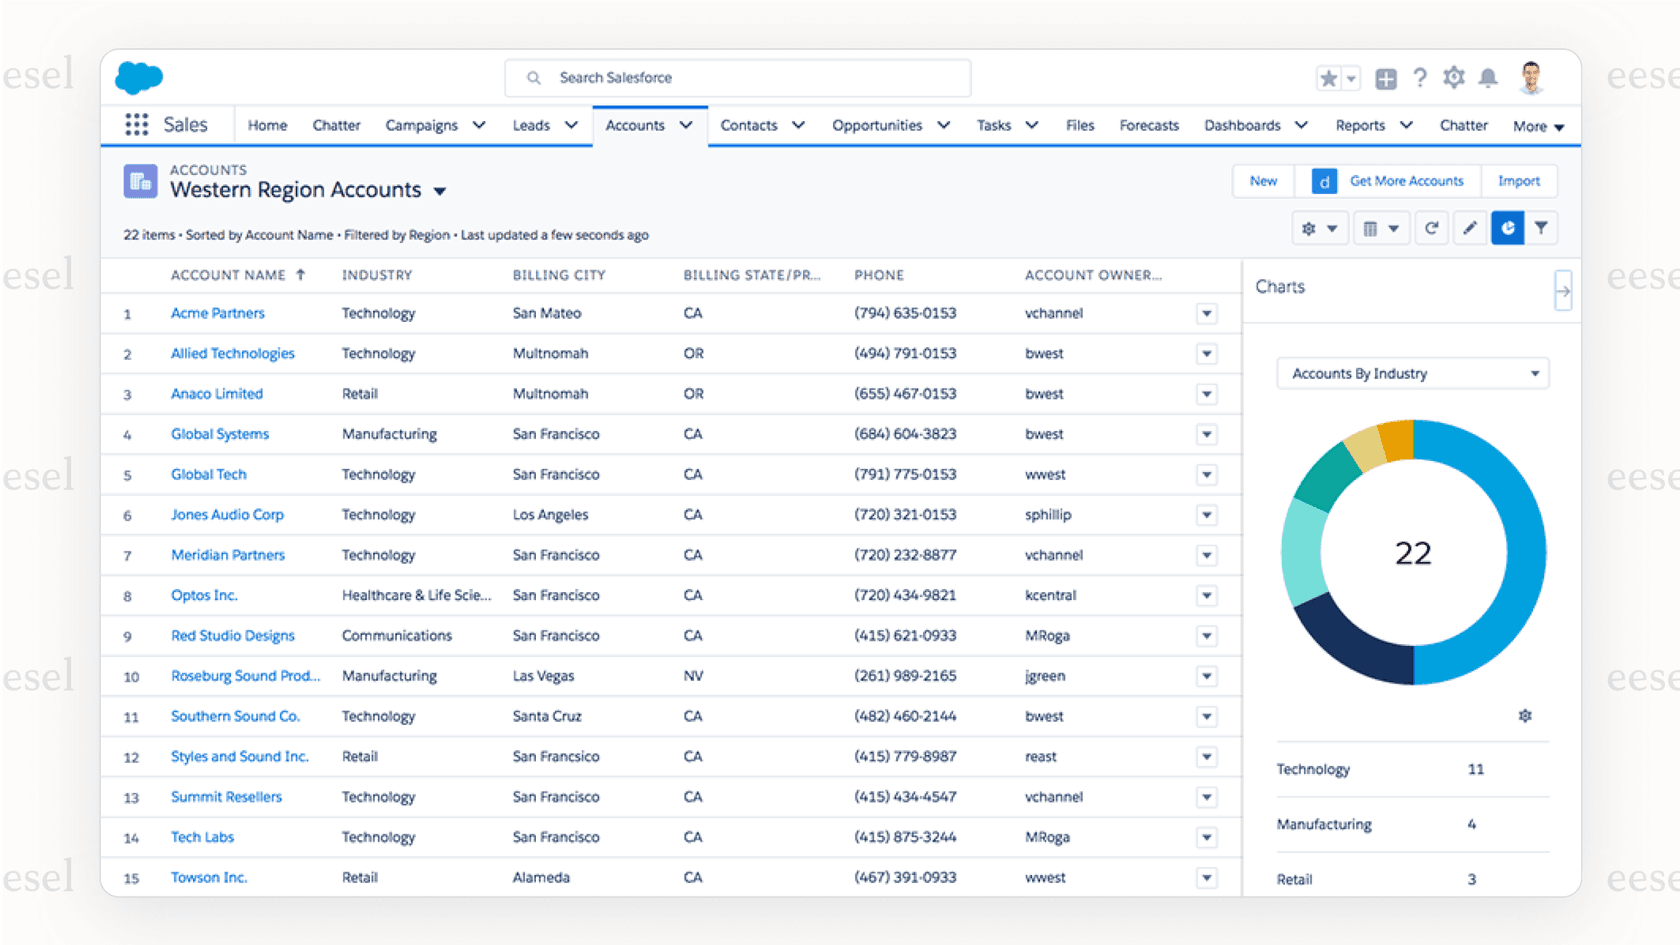This screenshot has width=1680, height=945.
Task: Toggle the chart panel display button
Action: click(1507, 228)
